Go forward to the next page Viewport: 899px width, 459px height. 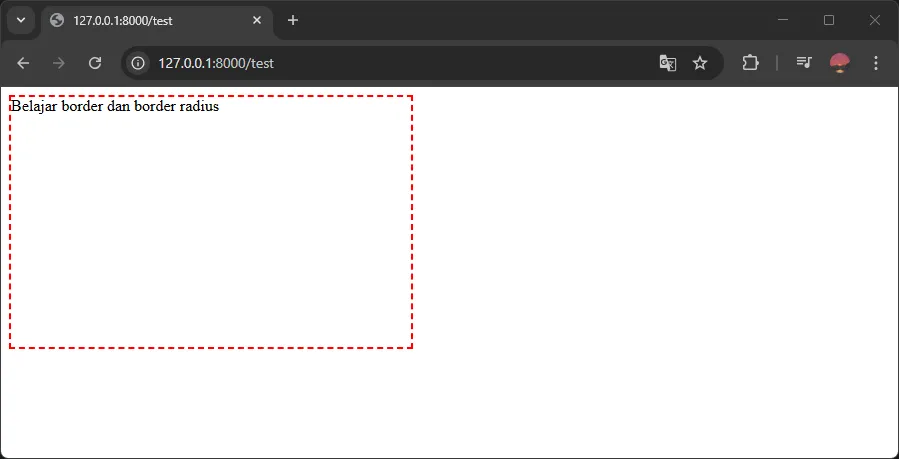point(59,63)
